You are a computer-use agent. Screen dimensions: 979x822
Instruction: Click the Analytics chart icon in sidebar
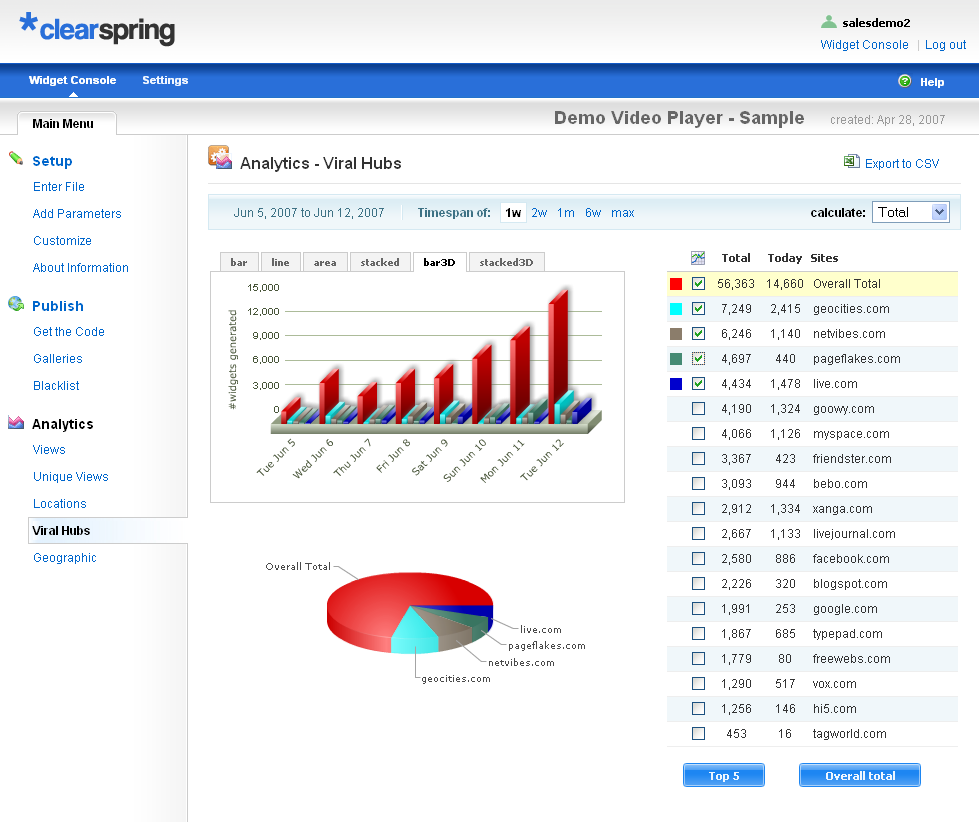tap(16, 423)
